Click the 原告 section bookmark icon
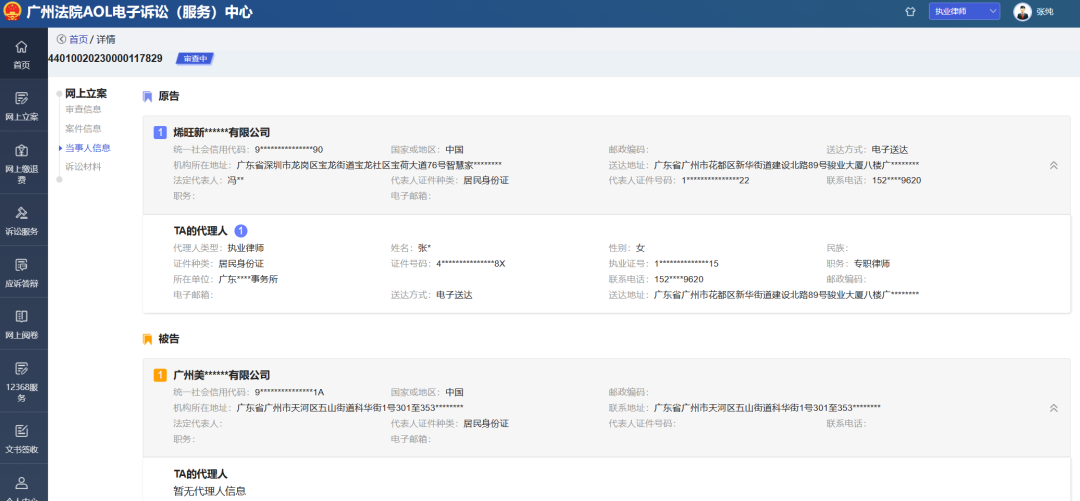 (147, 96)
